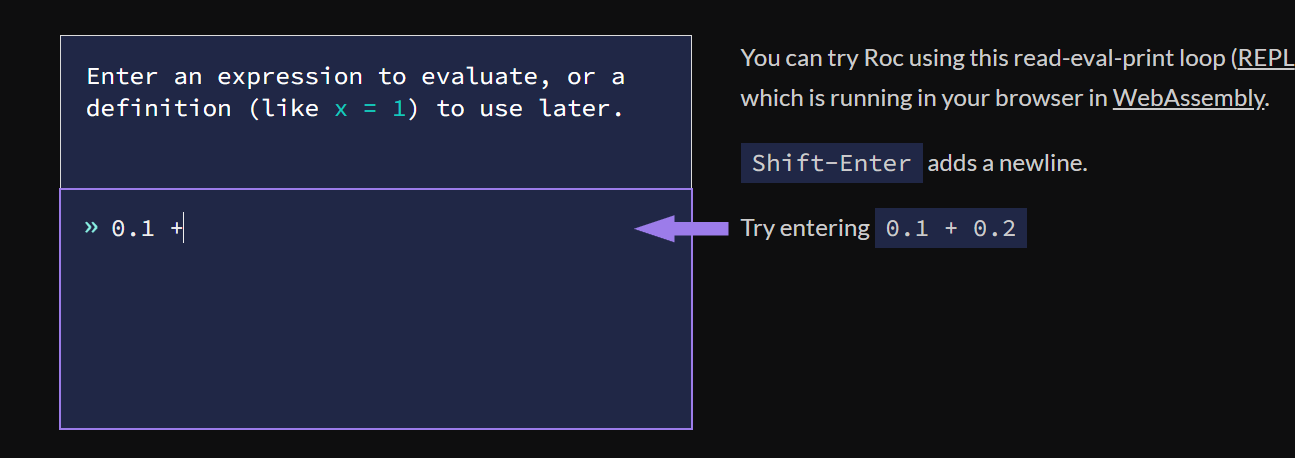Viewport: 1295px width, 458px height.
Task: Click the Shift-Enter key hint
Action: [832, 163]
